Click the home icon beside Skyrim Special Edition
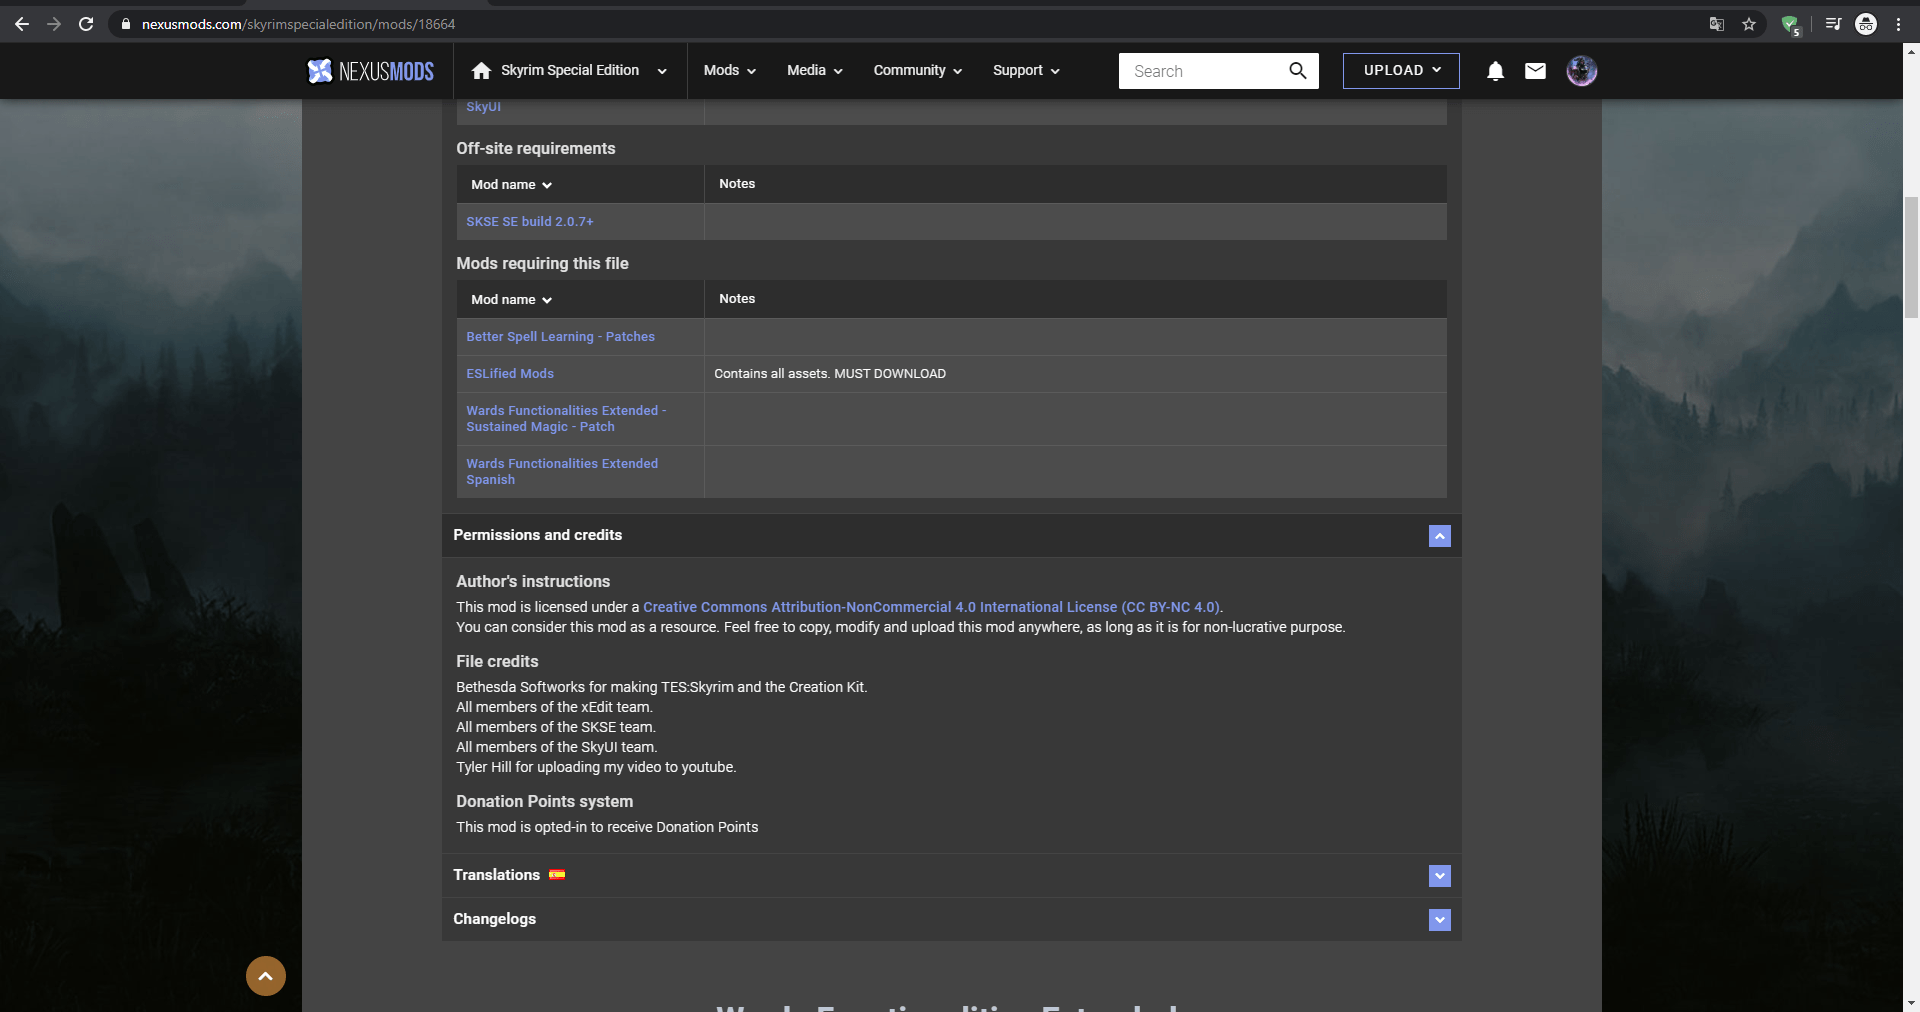1920x1012 pixels. [481, 71]
